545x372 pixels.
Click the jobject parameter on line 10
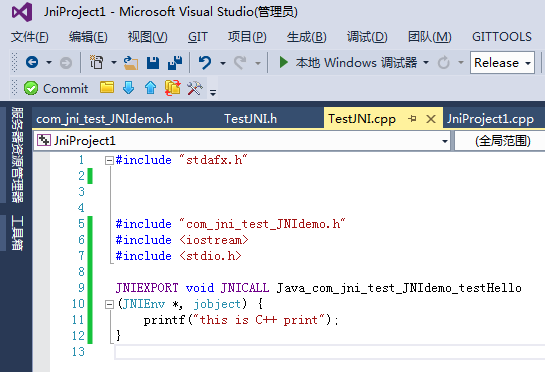coord(217,304)
